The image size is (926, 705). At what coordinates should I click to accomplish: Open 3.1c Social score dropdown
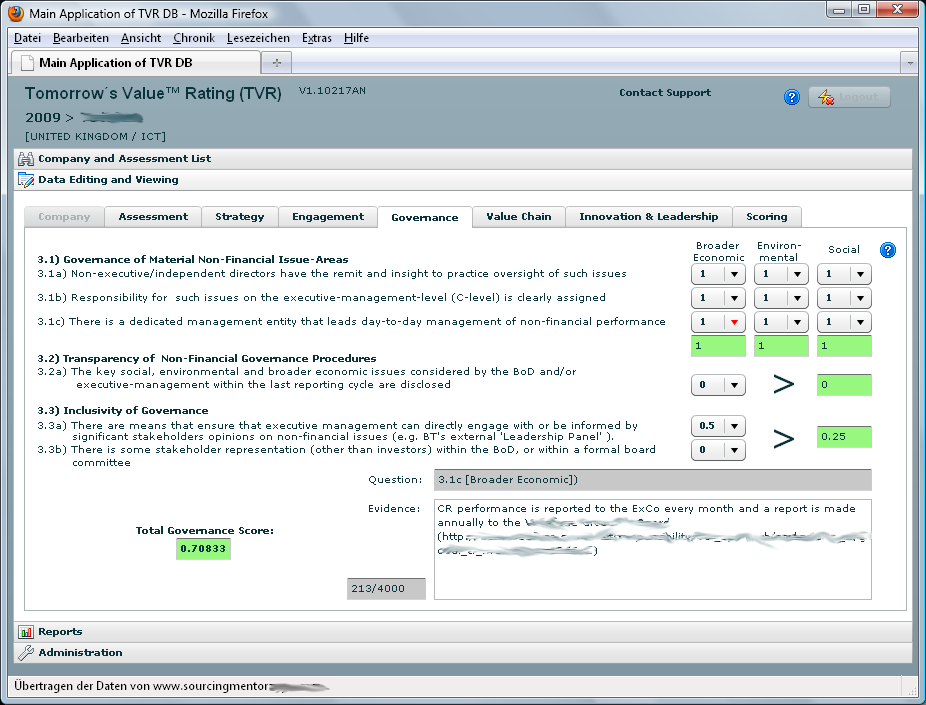pos(858,322)
